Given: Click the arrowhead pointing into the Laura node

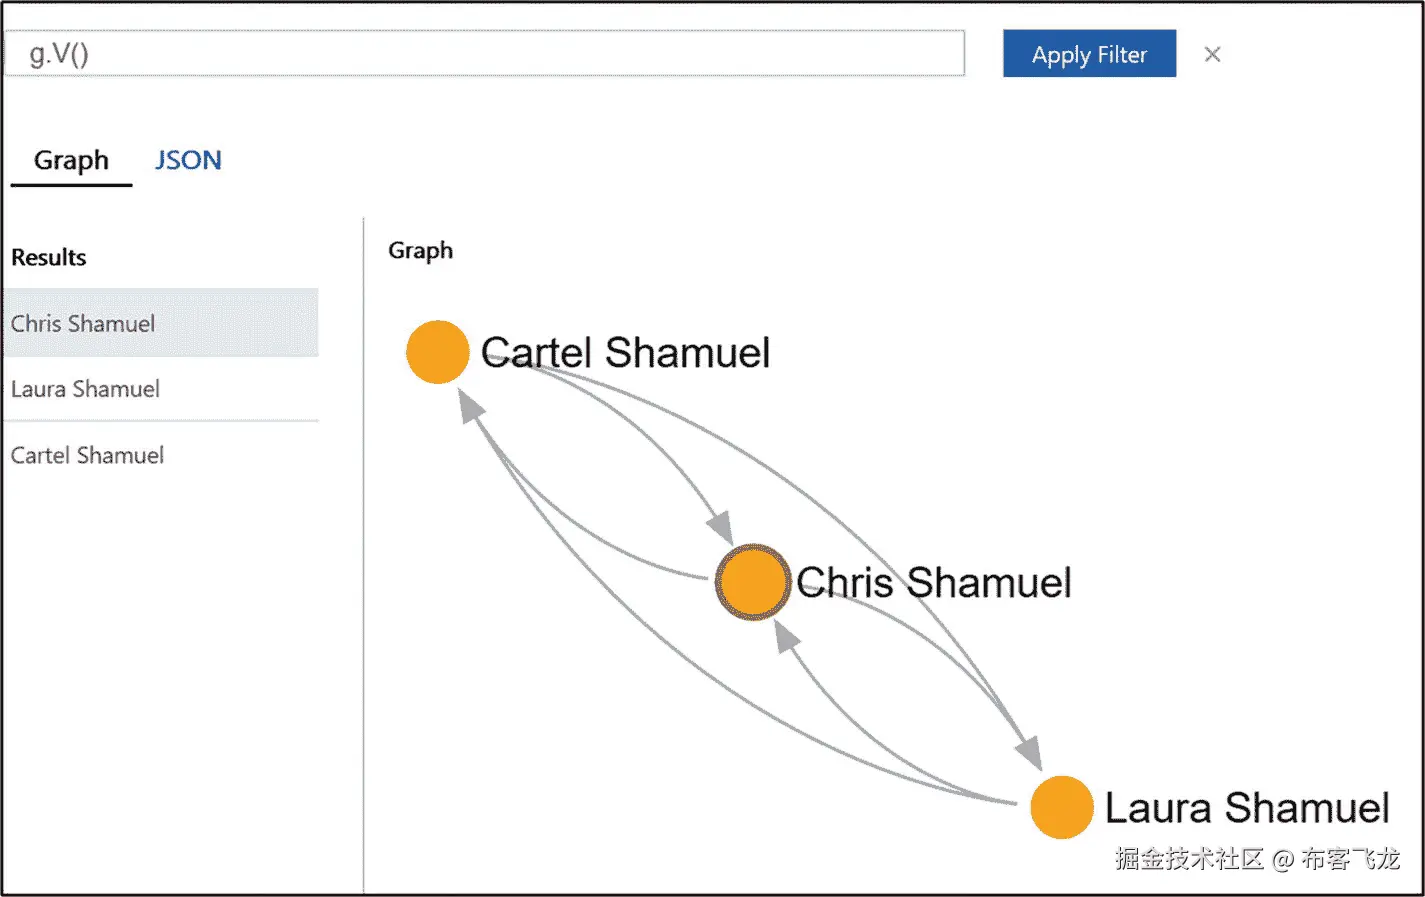Looking at the screenshot, I should (x=1029, y=751).
